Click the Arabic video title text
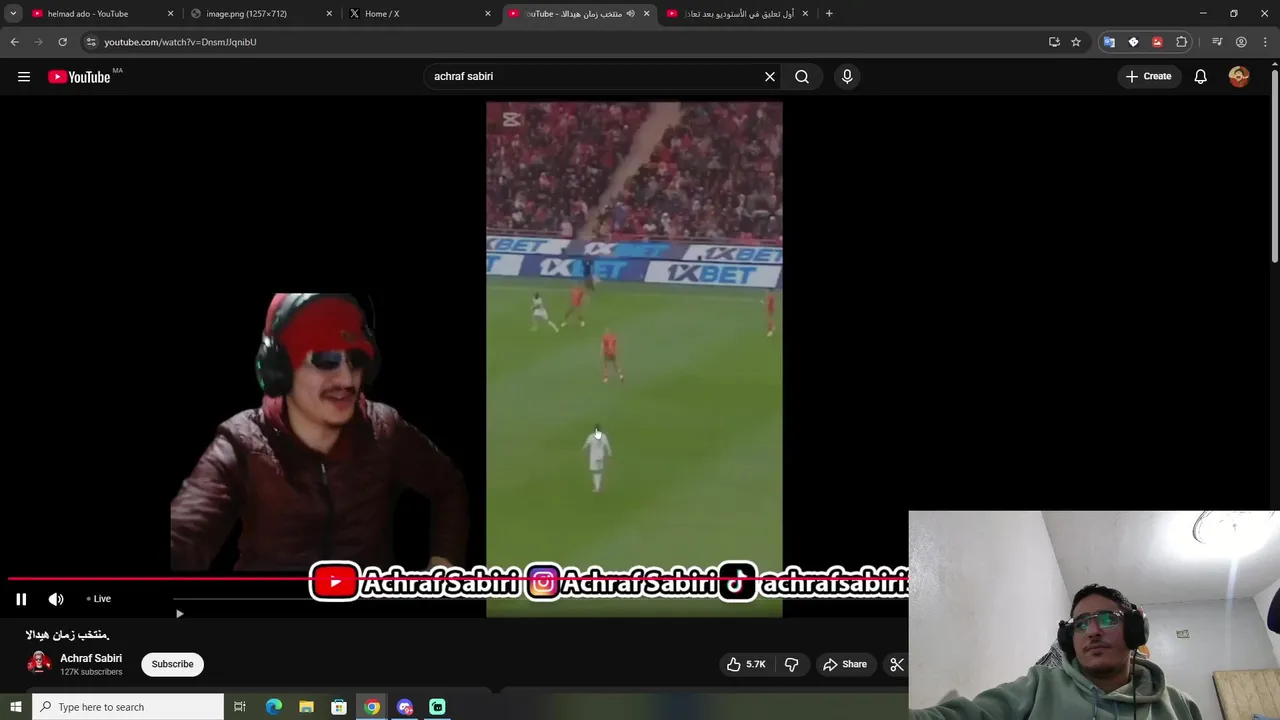The height and width of the screenshot is (720, 1280). pos(67,634)
